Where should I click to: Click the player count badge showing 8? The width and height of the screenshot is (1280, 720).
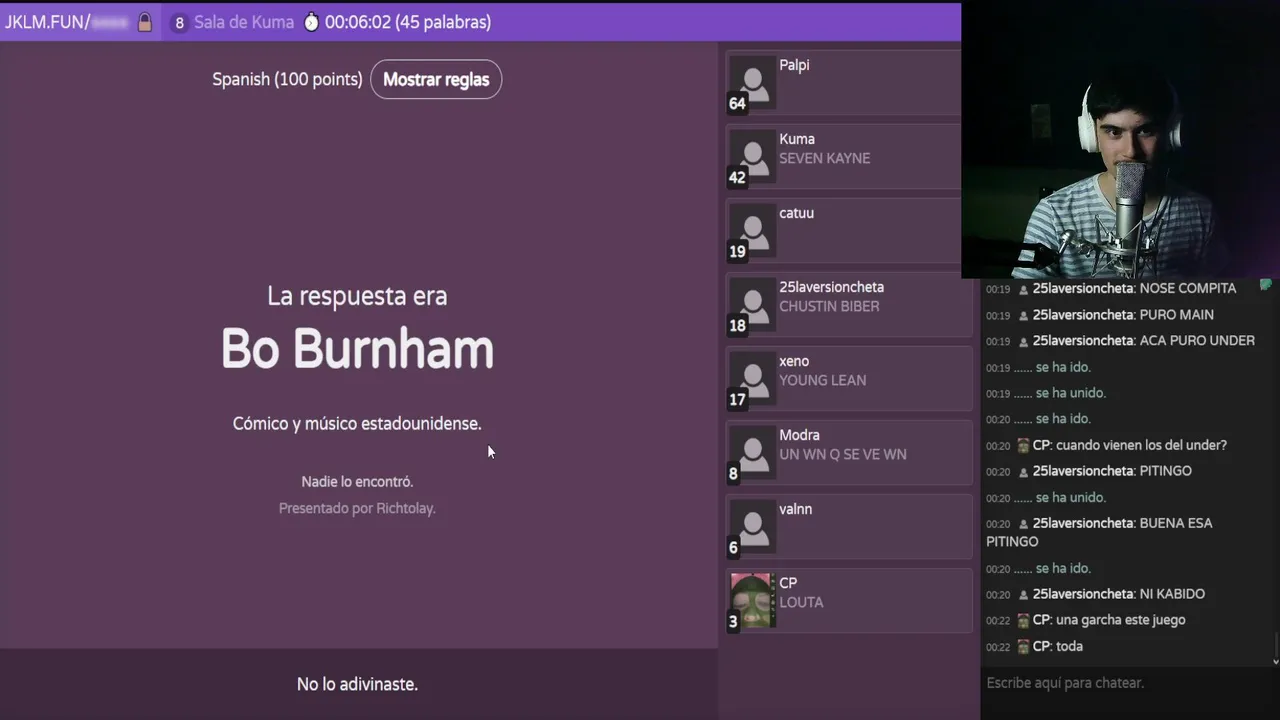click(179, 22)
